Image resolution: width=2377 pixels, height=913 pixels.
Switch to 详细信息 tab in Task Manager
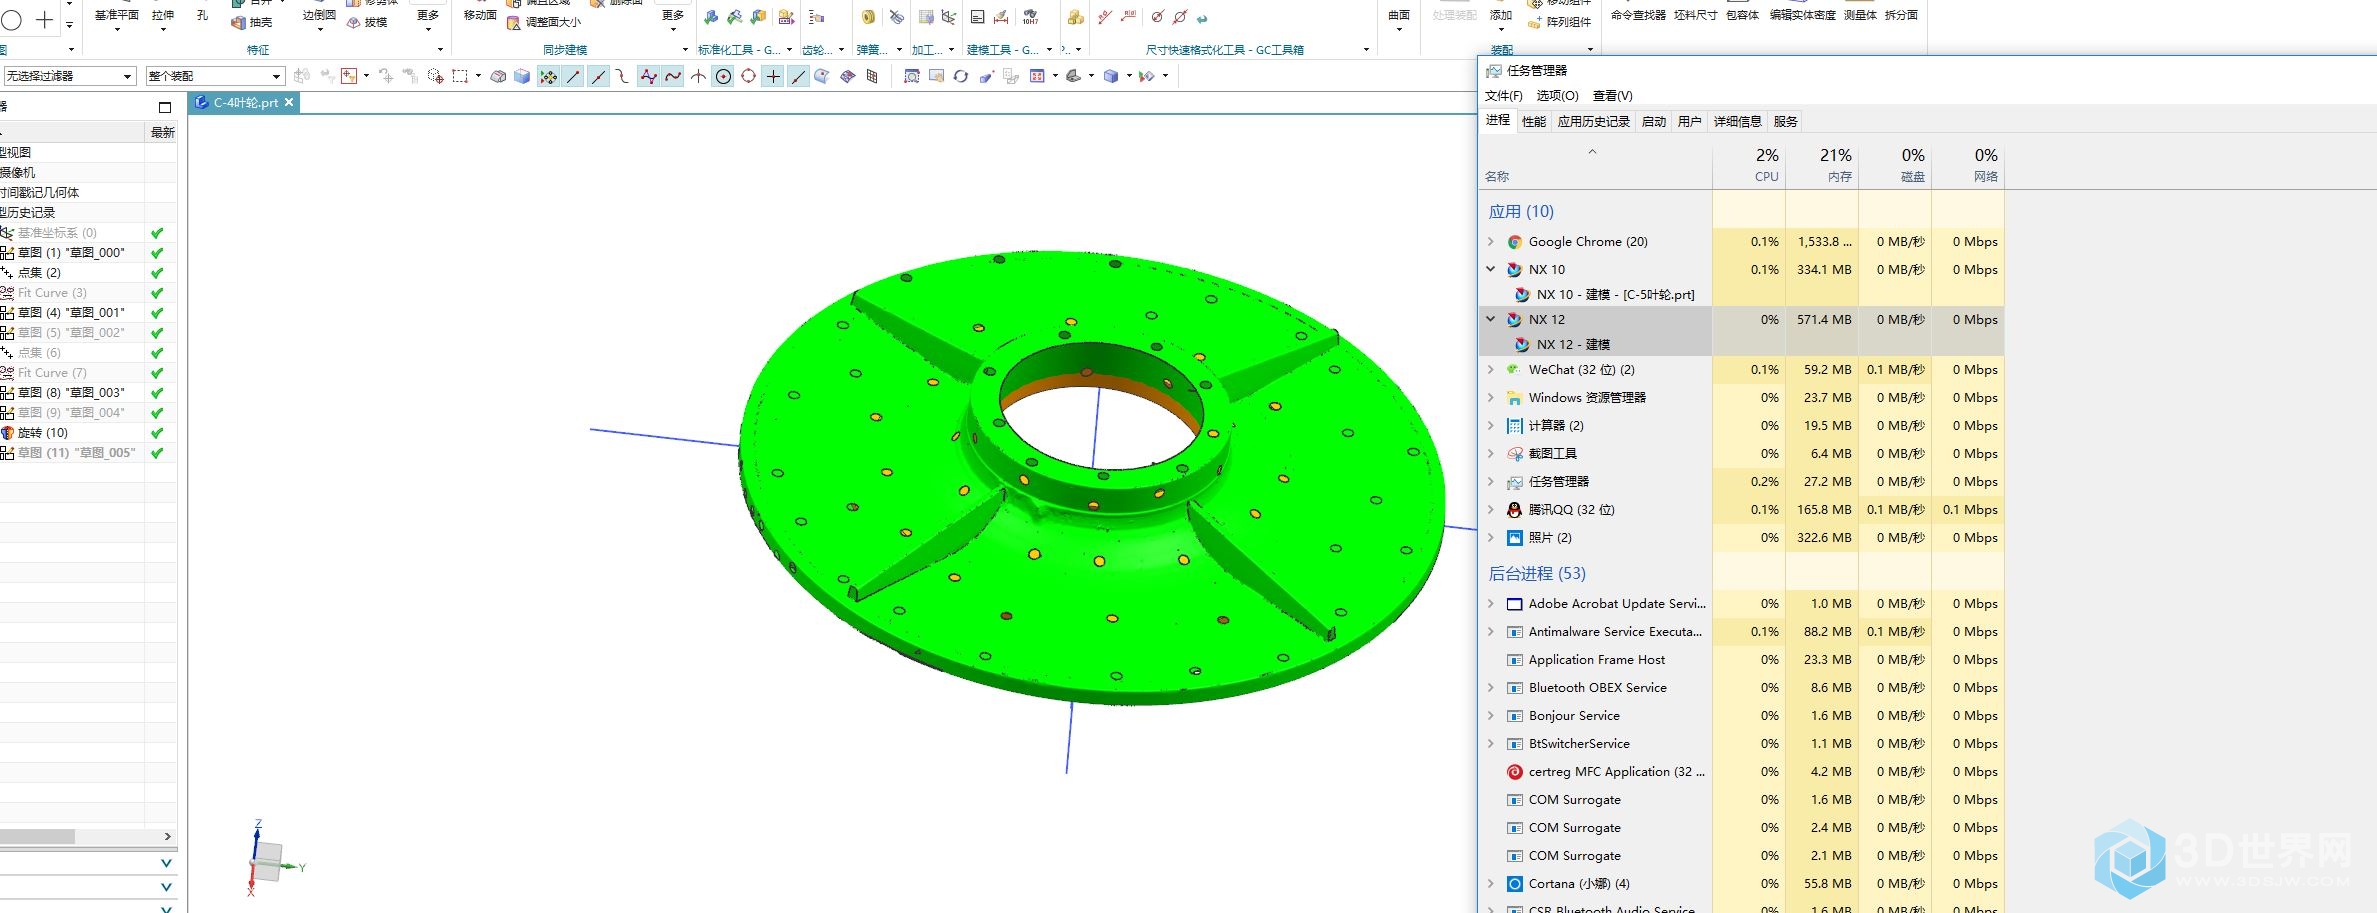pos(1737,122)
